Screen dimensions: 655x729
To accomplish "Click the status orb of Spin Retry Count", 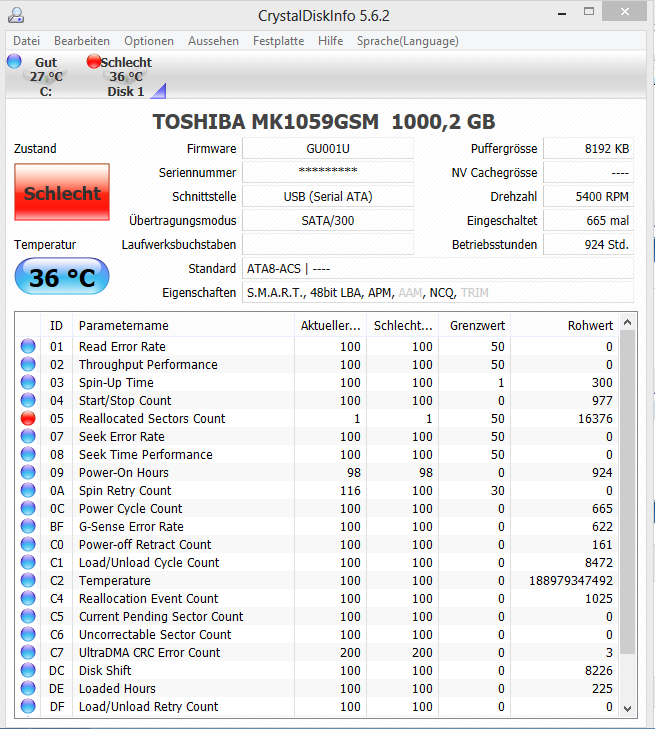I will [x=28, y=490].
